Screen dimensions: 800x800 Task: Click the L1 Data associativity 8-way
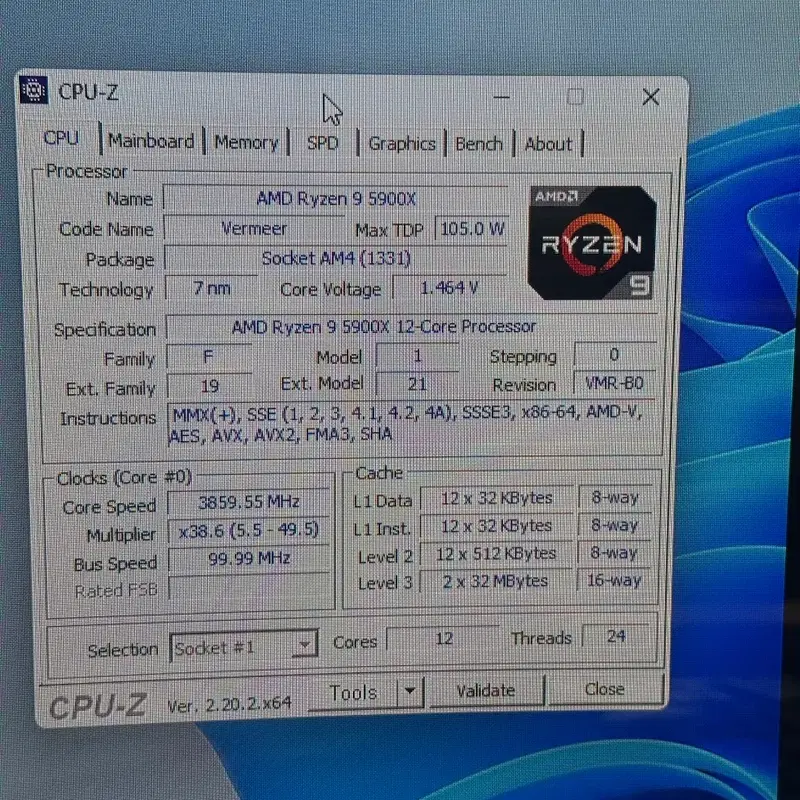click(x=615, y=497)
